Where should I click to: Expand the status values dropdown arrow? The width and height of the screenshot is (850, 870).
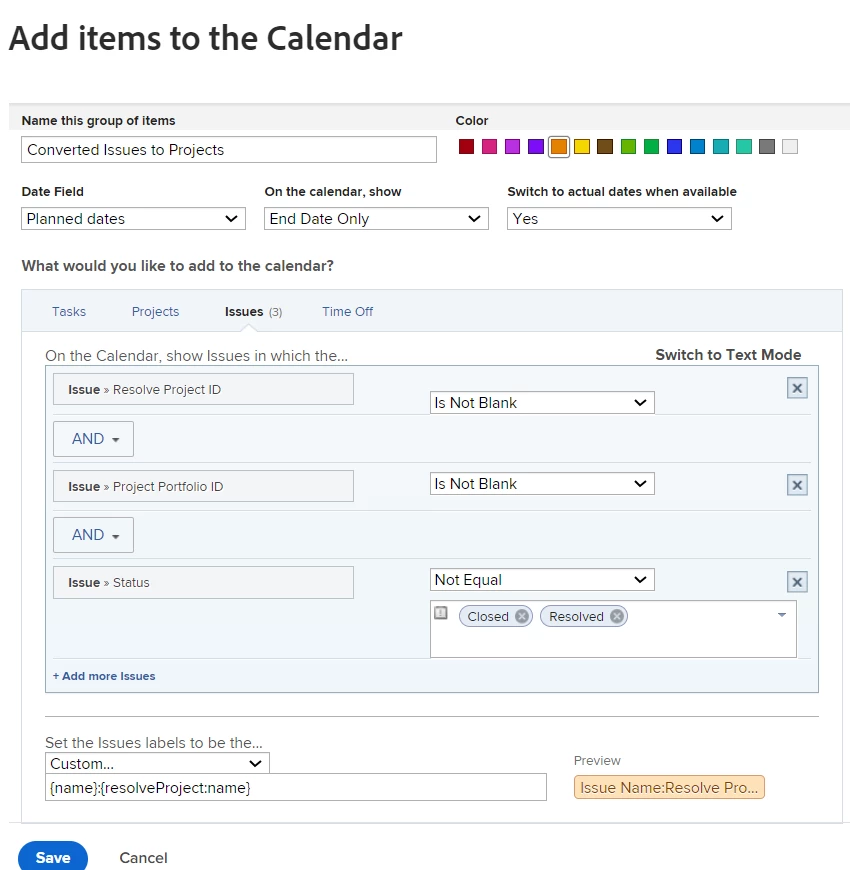point(782,615)
